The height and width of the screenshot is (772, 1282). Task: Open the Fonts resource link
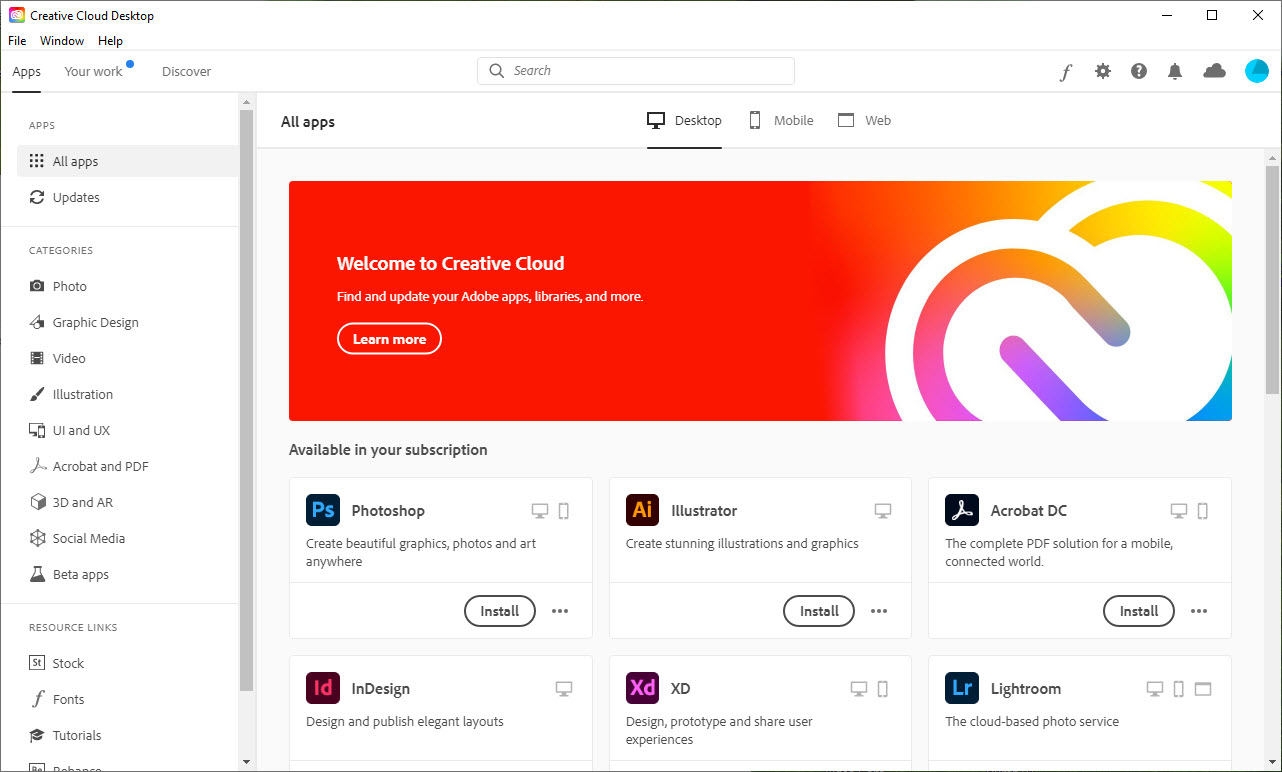(127, 699)
